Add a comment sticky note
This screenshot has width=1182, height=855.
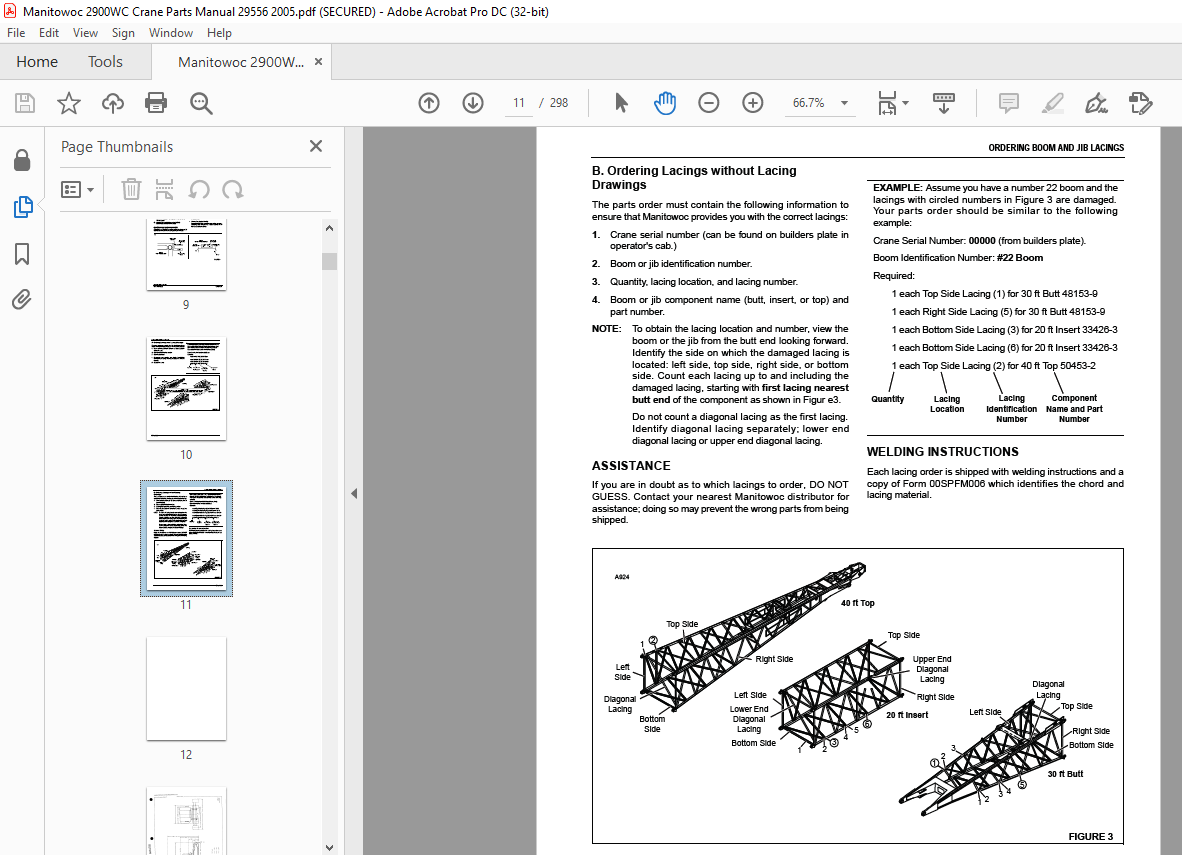coord(1009,103)
